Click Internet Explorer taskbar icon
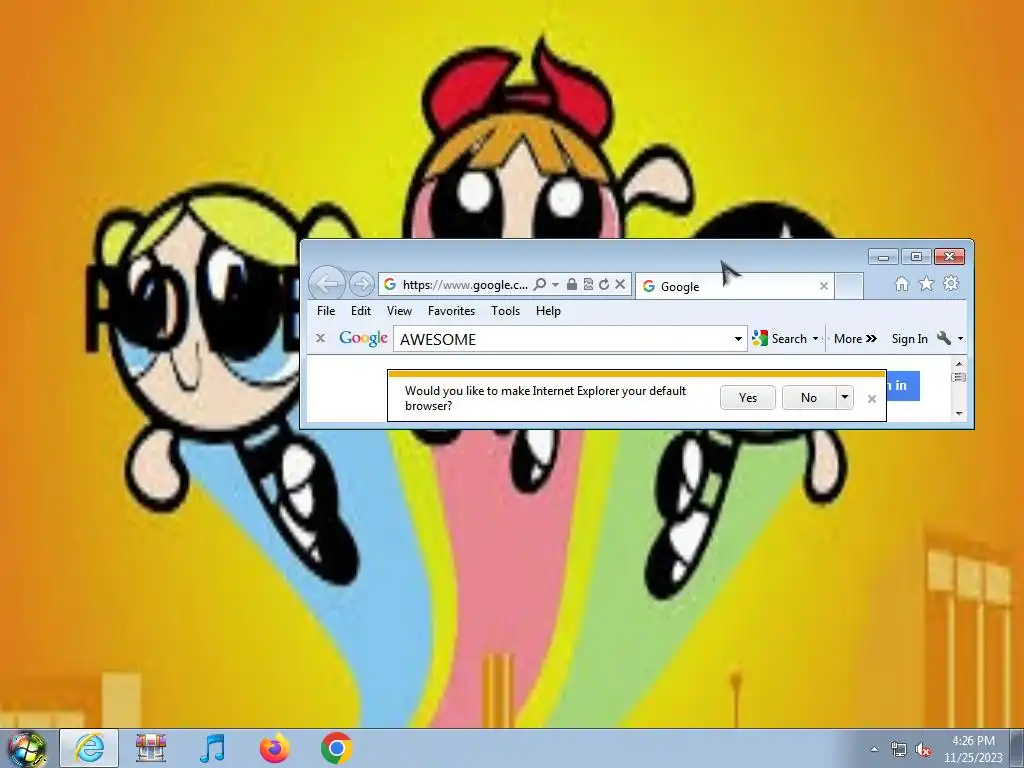The image size is (1024, 768). [x=89, y=748]
